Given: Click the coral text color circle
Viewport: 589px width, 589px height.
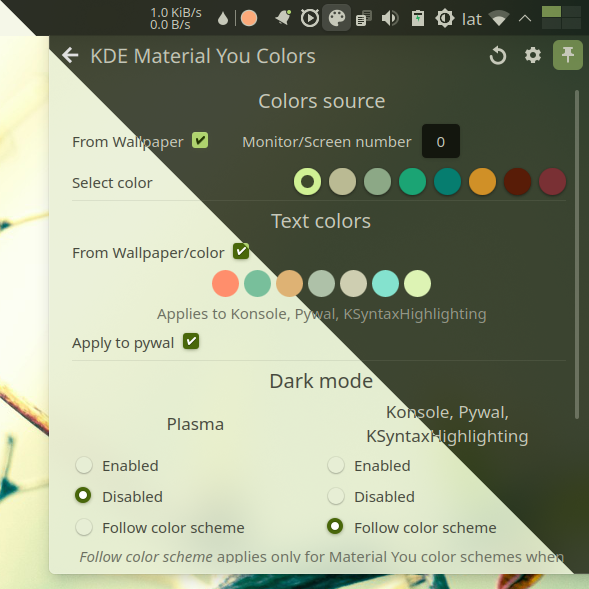Looking at the screenshot, I should pos(225,284).
